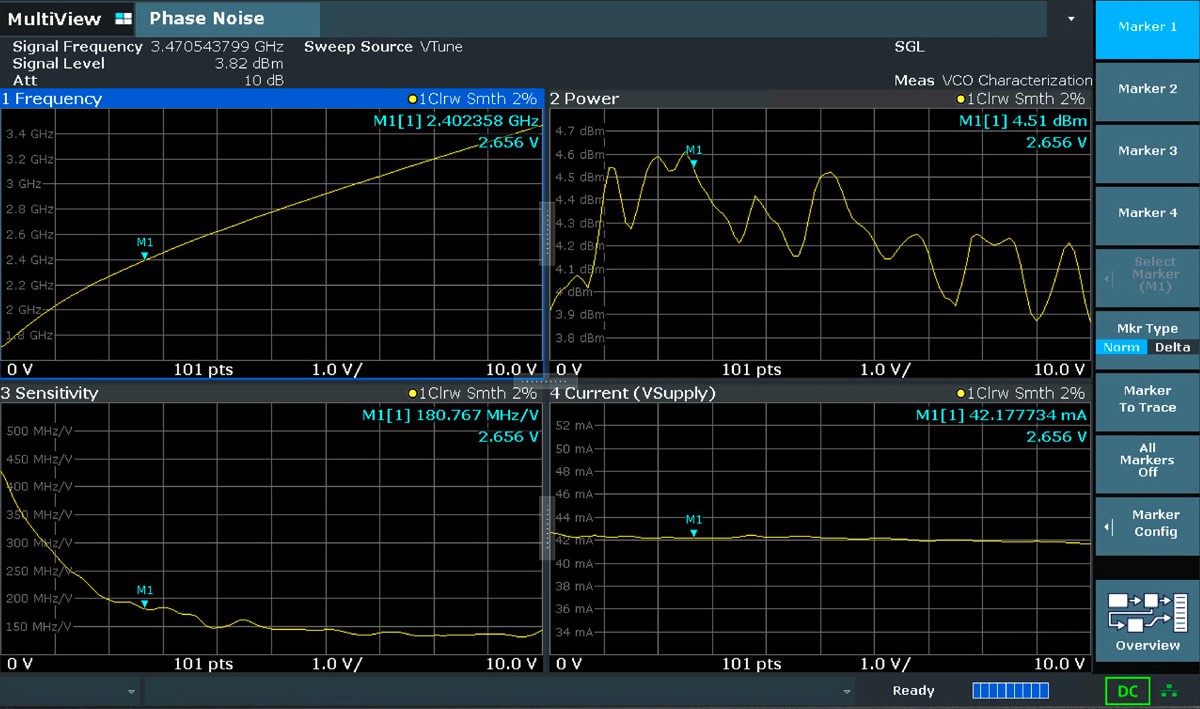The image size is (1200, 709).
Task: Open the Overview configuration diagram
Action: tap(1147, 620)
